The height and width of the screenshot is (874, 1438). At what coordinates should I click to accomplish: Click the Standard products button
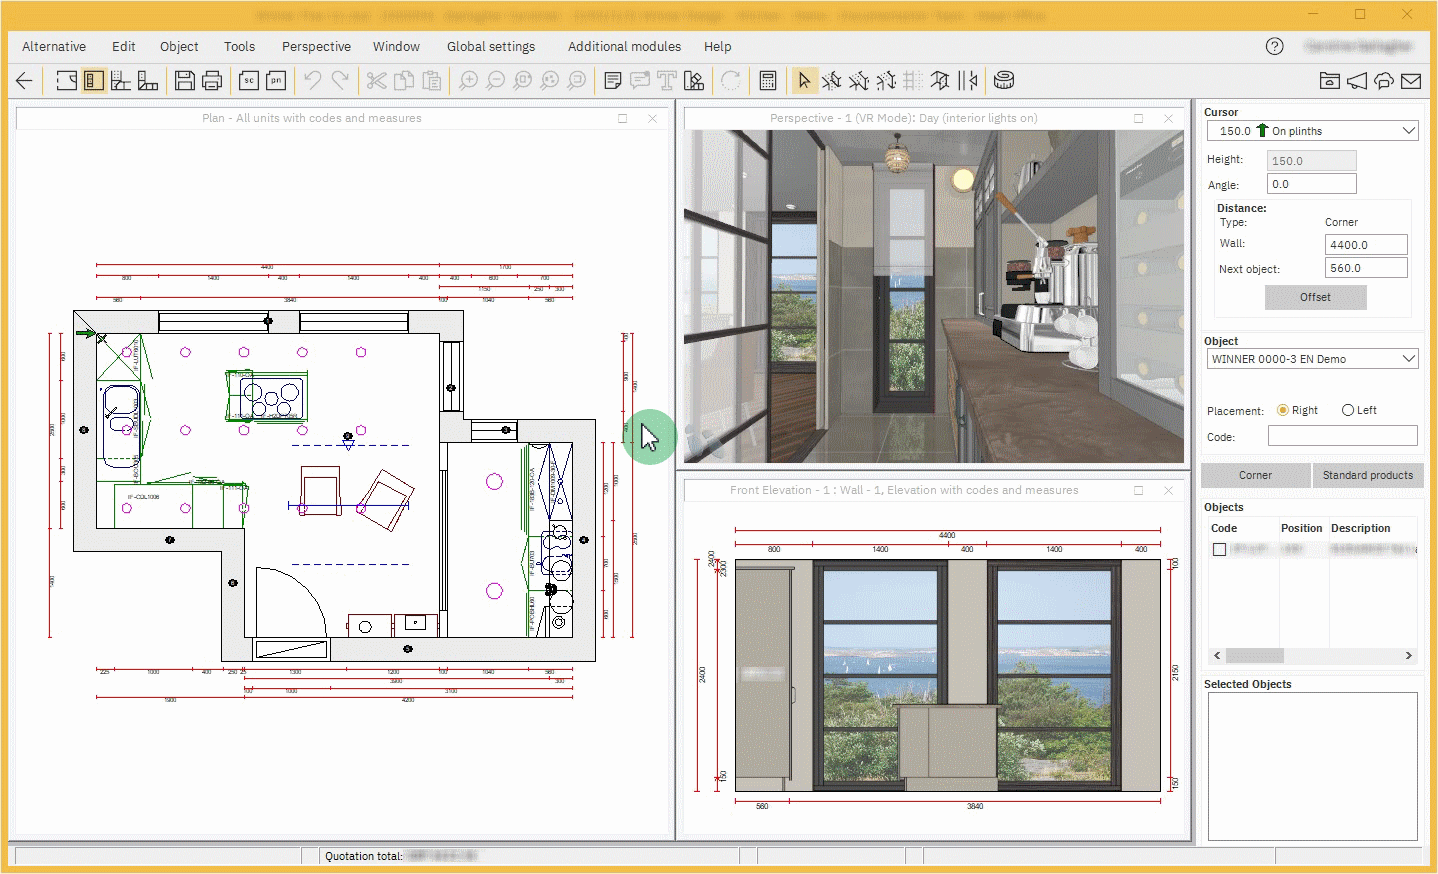click(x=1367, y=475)
